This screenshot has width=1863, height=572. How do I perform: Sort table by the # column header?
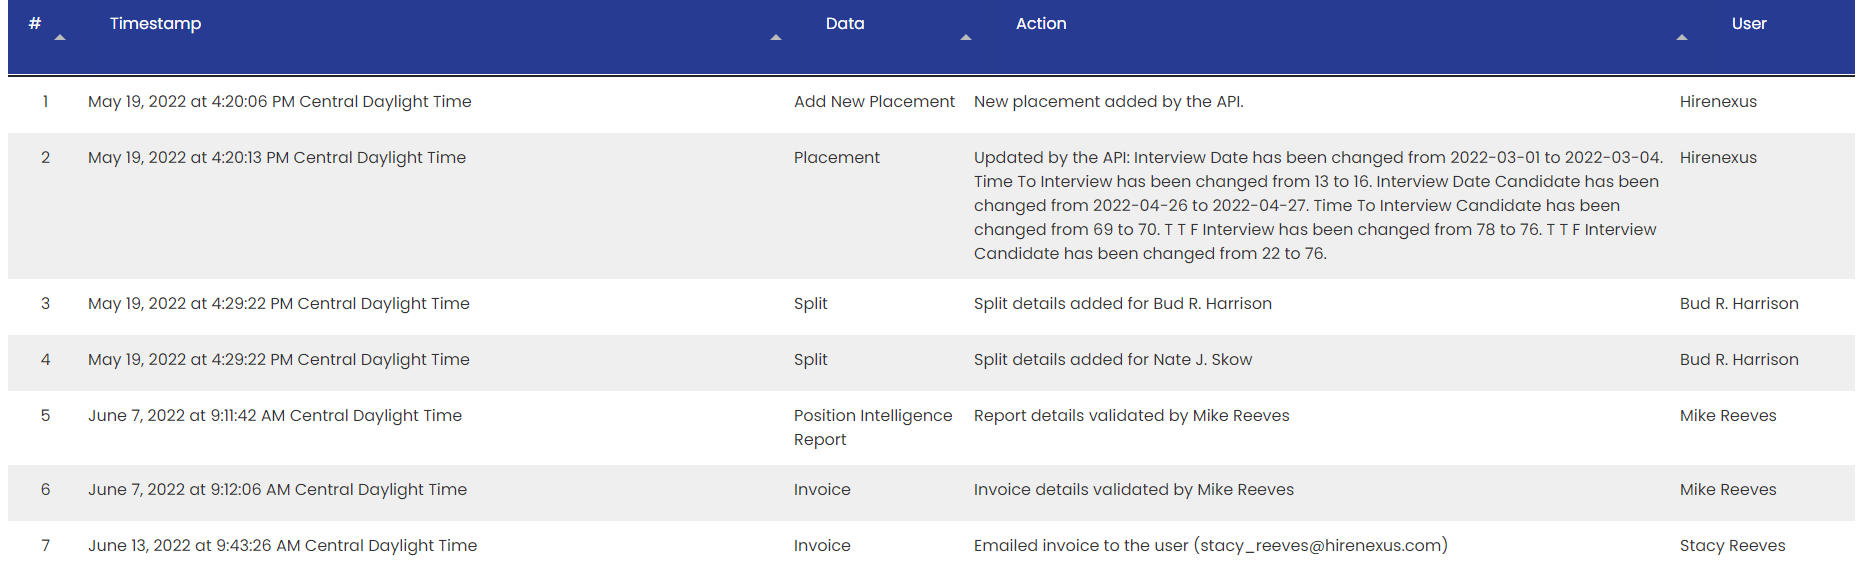pyautogui.click(x=35, y=23)
